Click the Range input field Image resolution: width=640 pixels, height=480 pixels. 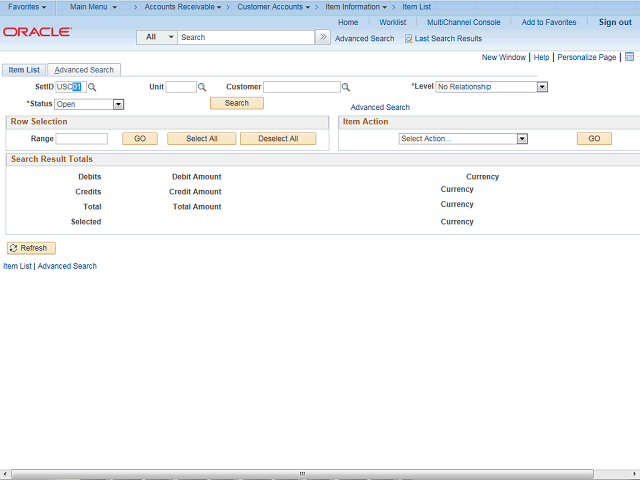pos(82,139)
